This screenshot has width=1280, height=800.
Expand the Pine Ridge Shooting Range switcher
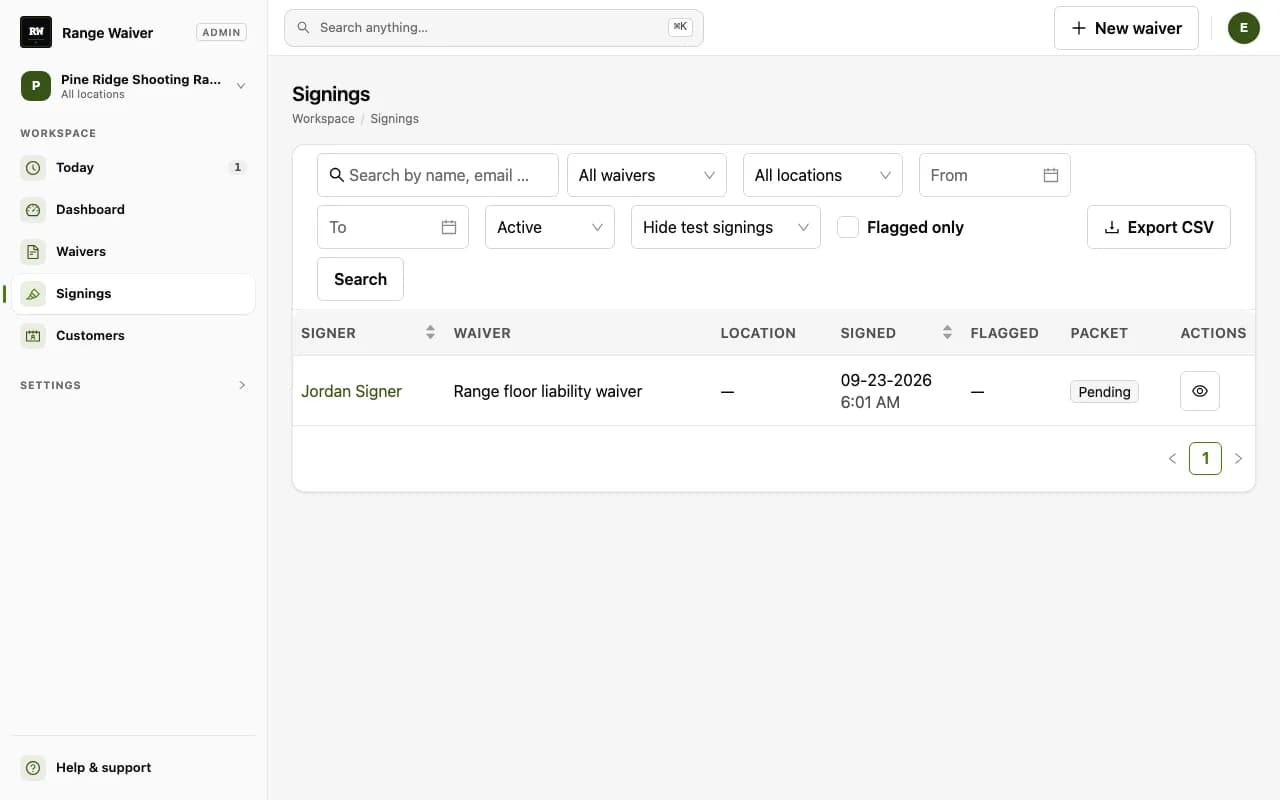134,86
